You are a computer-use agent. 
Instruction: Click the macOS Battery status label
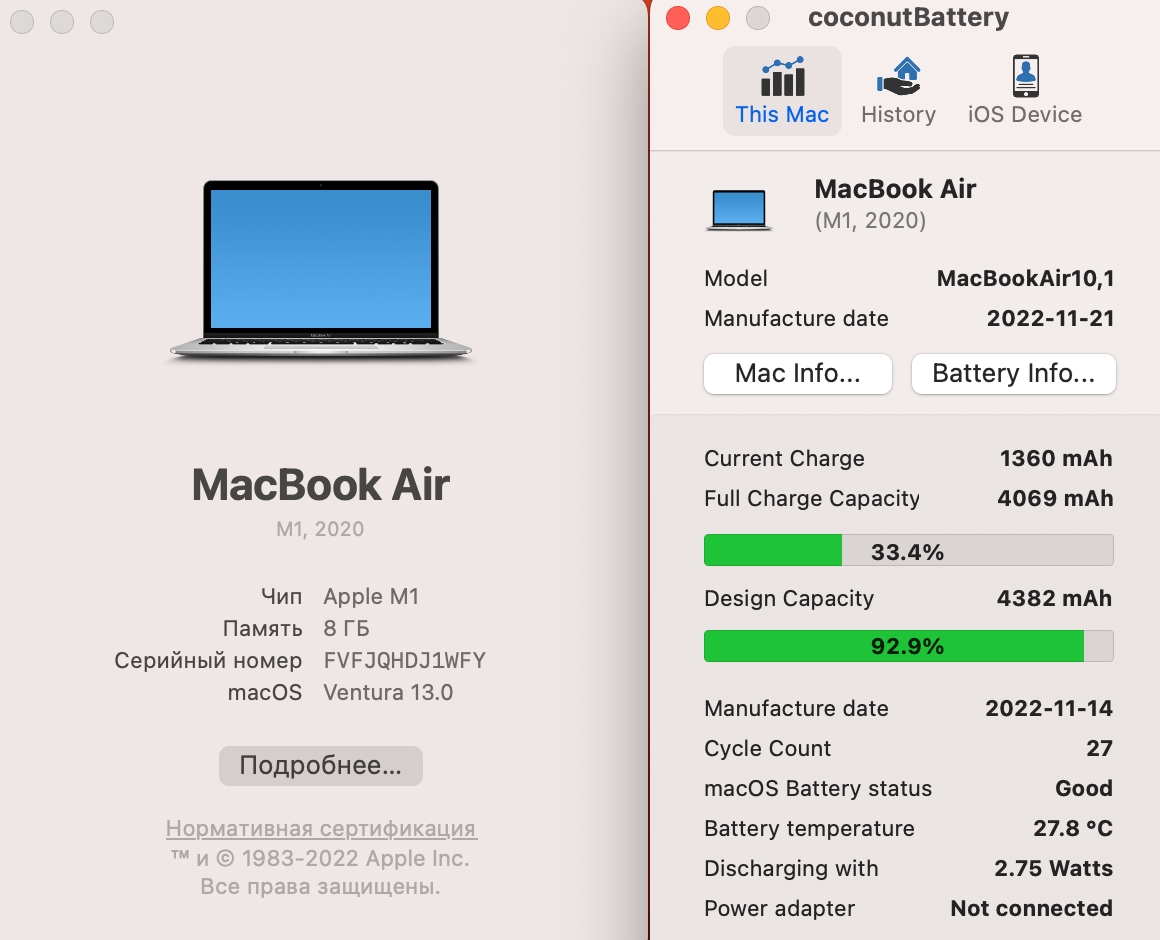tap(817, 788)
